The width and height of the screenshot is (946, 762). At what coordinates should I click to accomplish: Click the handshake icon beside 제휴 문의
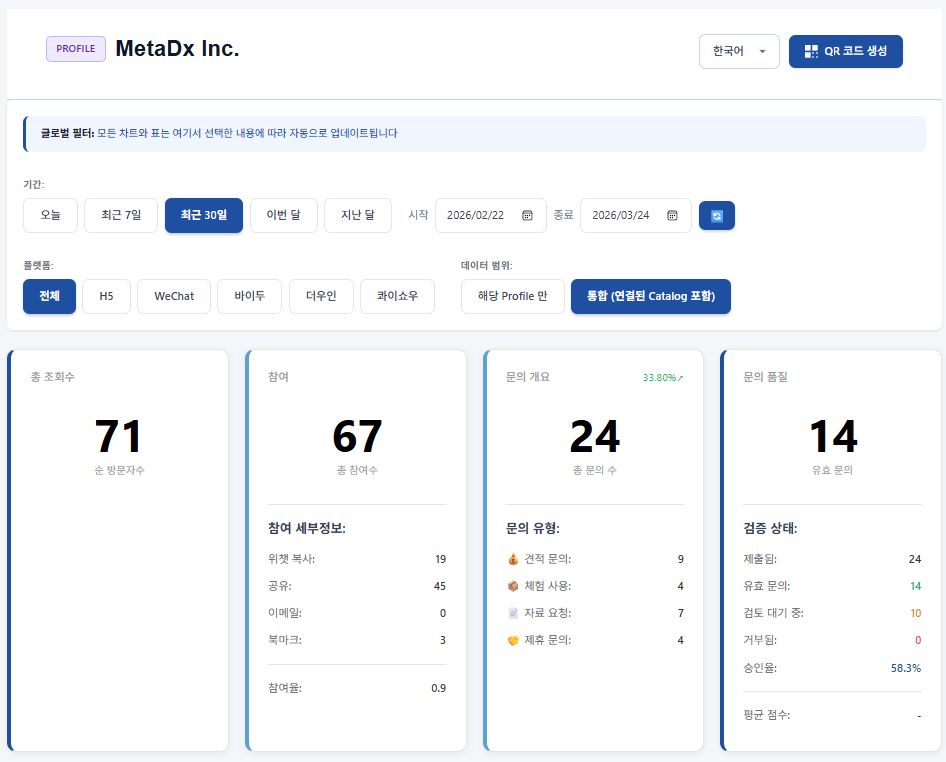(x=514, y=640)
